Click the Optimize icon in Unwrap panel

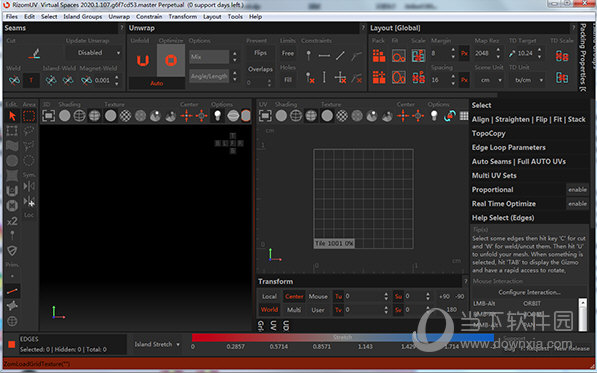171,60
